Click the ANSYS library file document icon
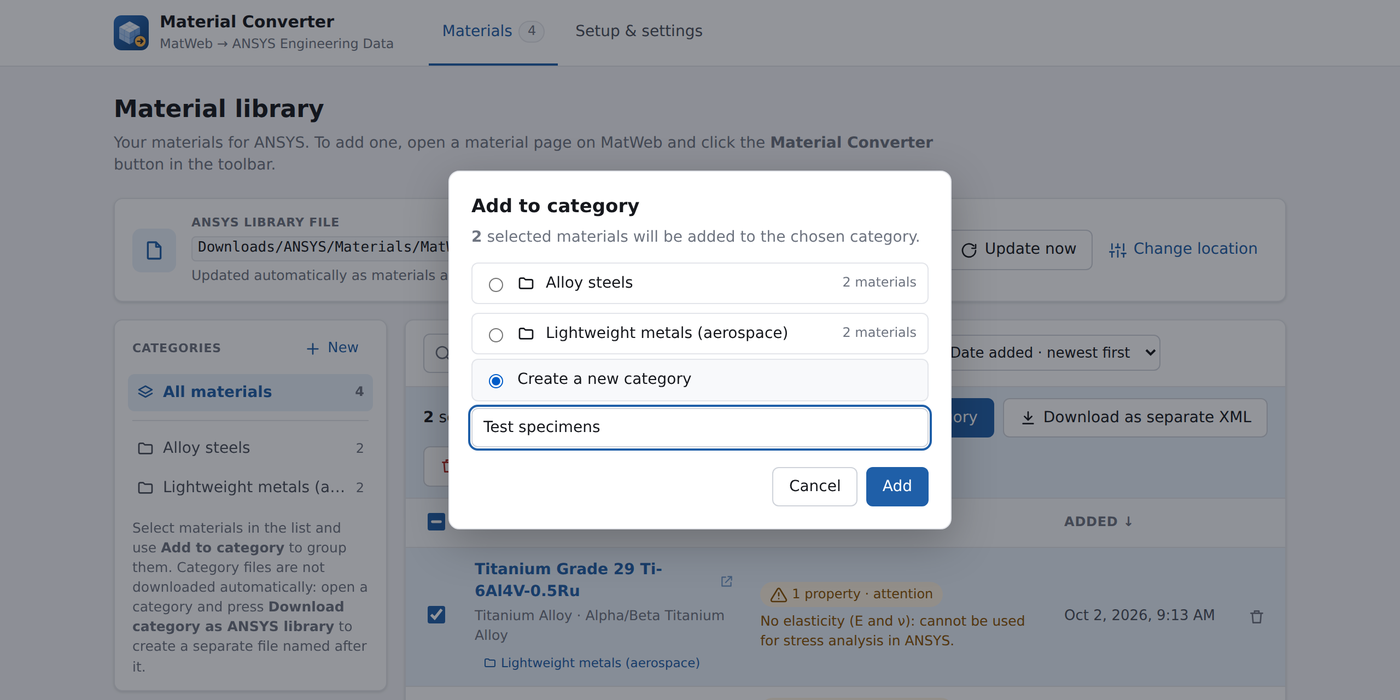Viewport: 1400px width, 700px height. [x=154, y=250]
